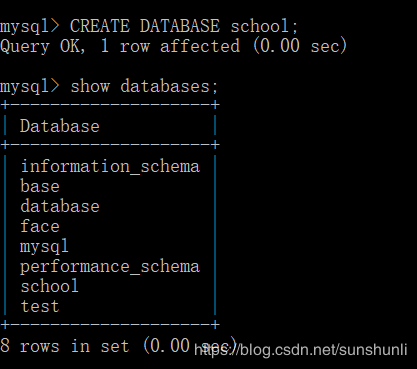Click the table's bottom border line

pyautogui.click(x=110, y=324)
